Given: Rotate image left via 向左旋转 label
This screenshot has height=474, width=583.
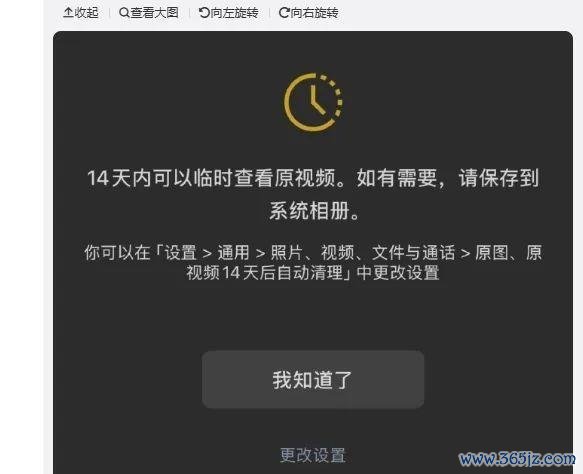Looking at the screenshot, I should [x=234, y=13].
